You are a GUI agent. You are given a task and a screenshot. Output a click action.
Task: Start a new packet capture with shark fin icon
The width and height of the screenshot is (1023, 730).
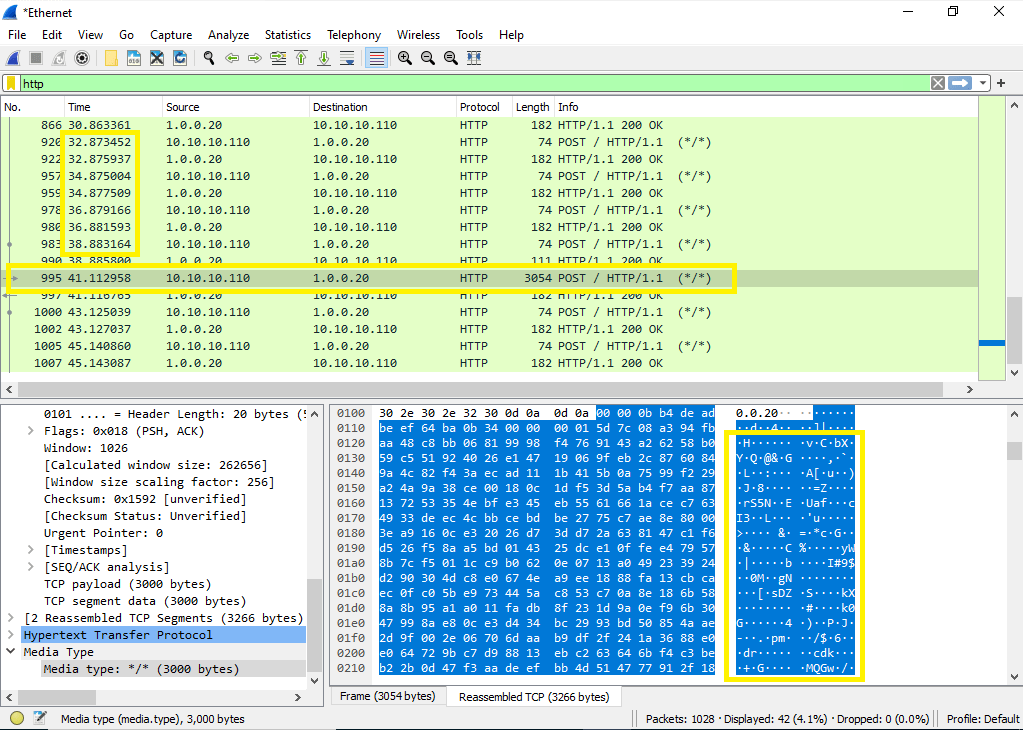pyautogui.click(x=14, y=58)
